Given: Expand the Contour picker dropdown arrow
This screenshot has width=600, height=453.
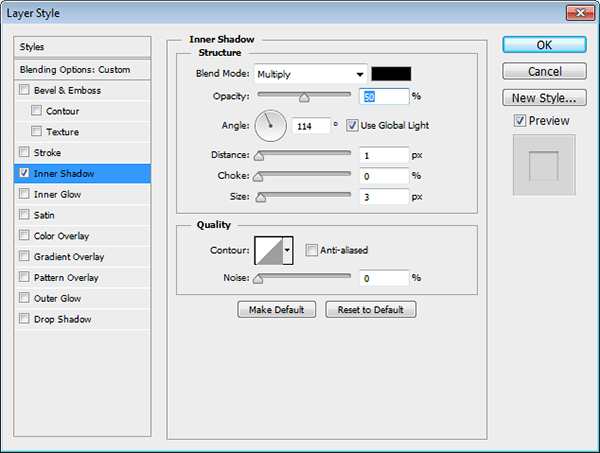Looking at the screenshot, I should 288,250.
